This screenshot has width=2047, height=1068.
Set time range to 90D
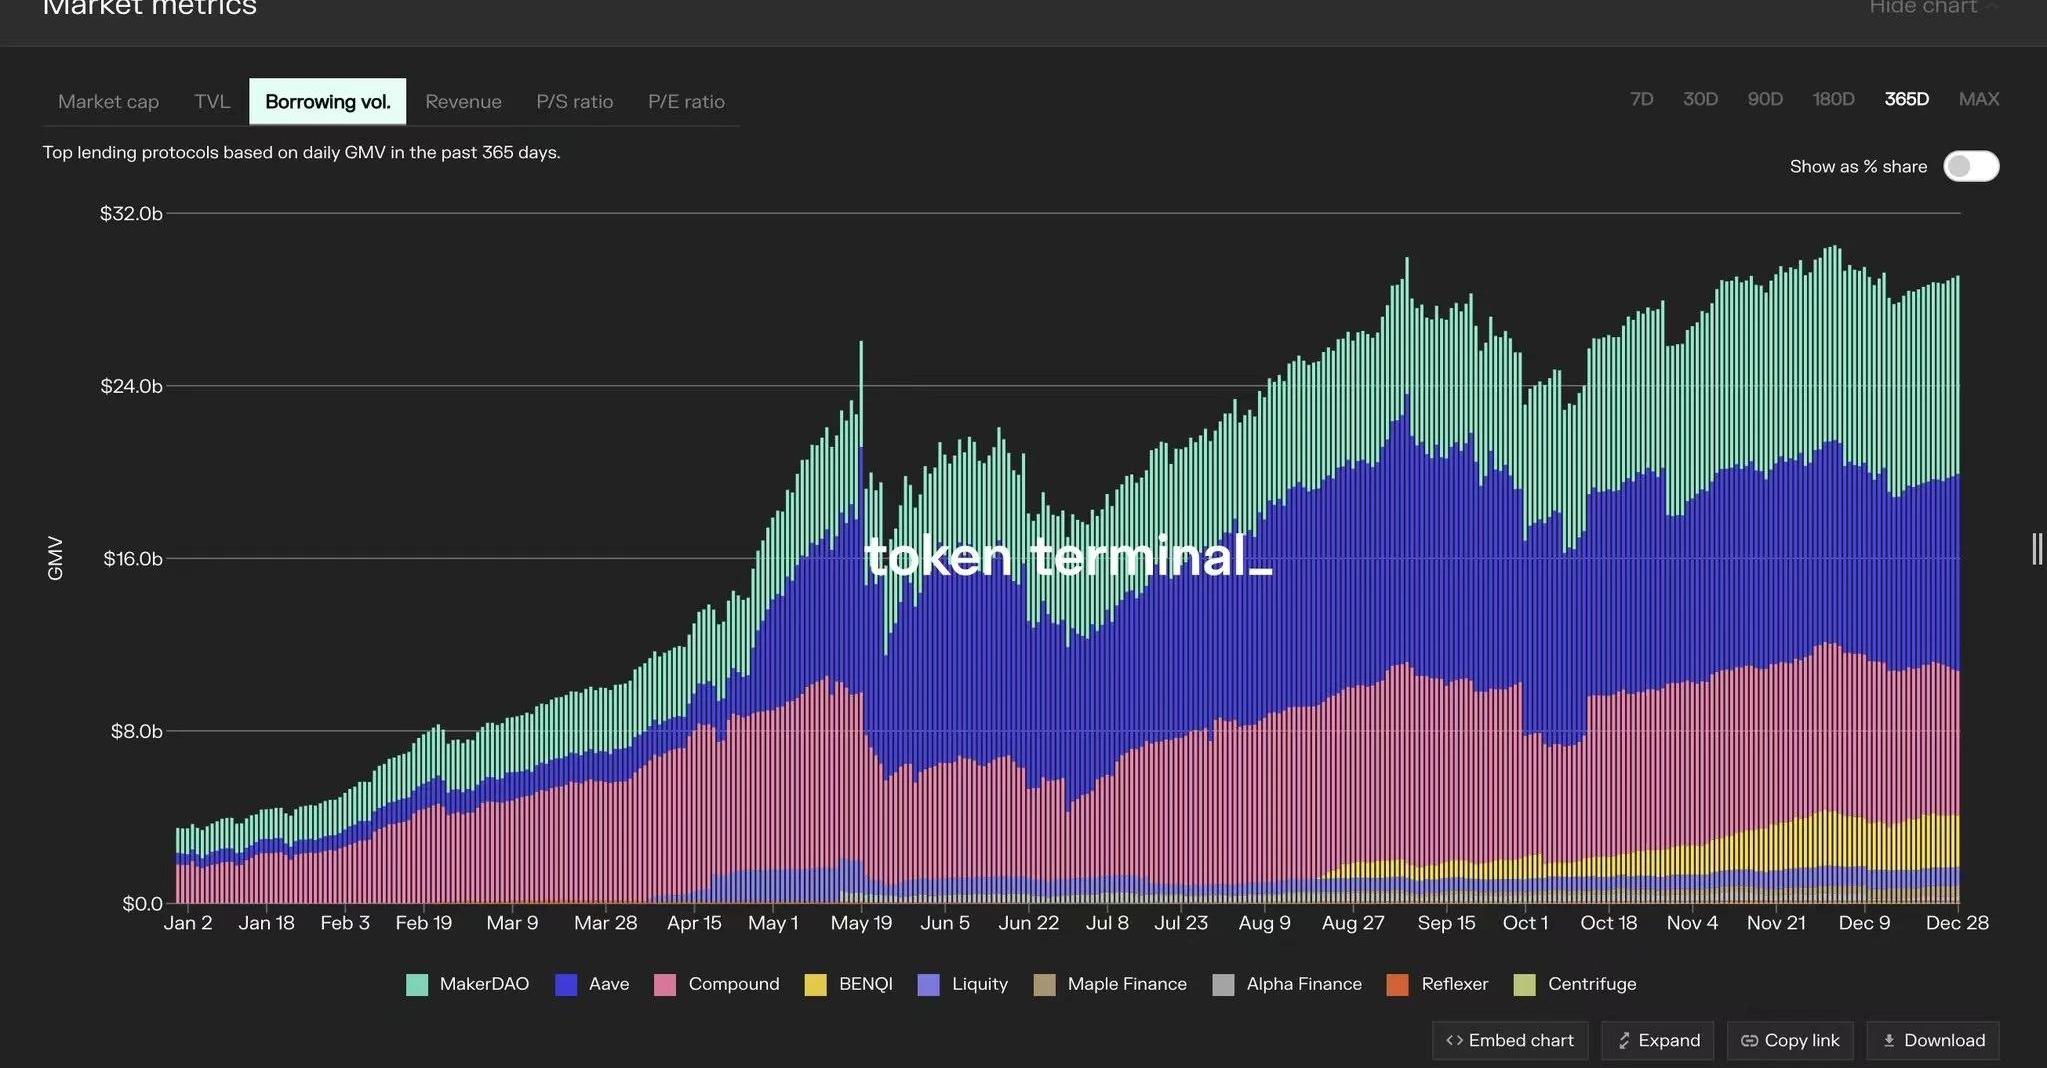coord(1765,99)
